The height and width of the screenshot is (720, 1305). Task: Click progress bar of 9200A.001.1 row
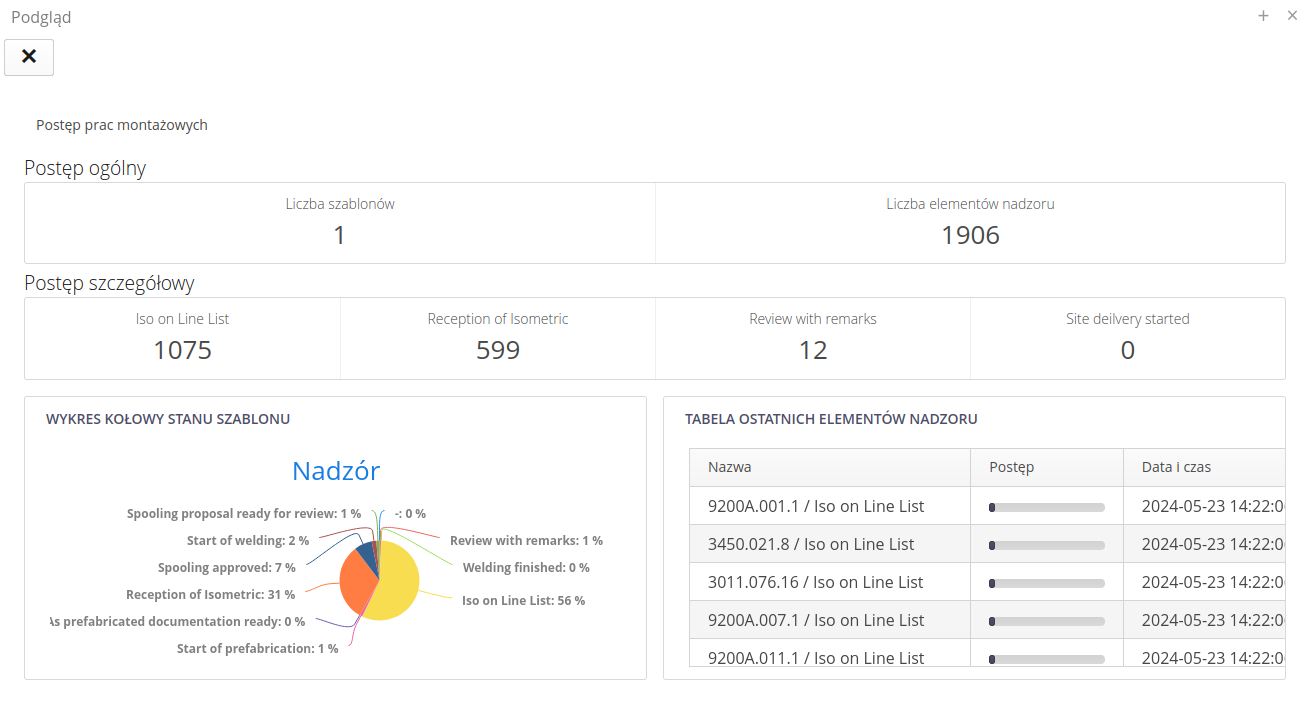[1046, 507]
